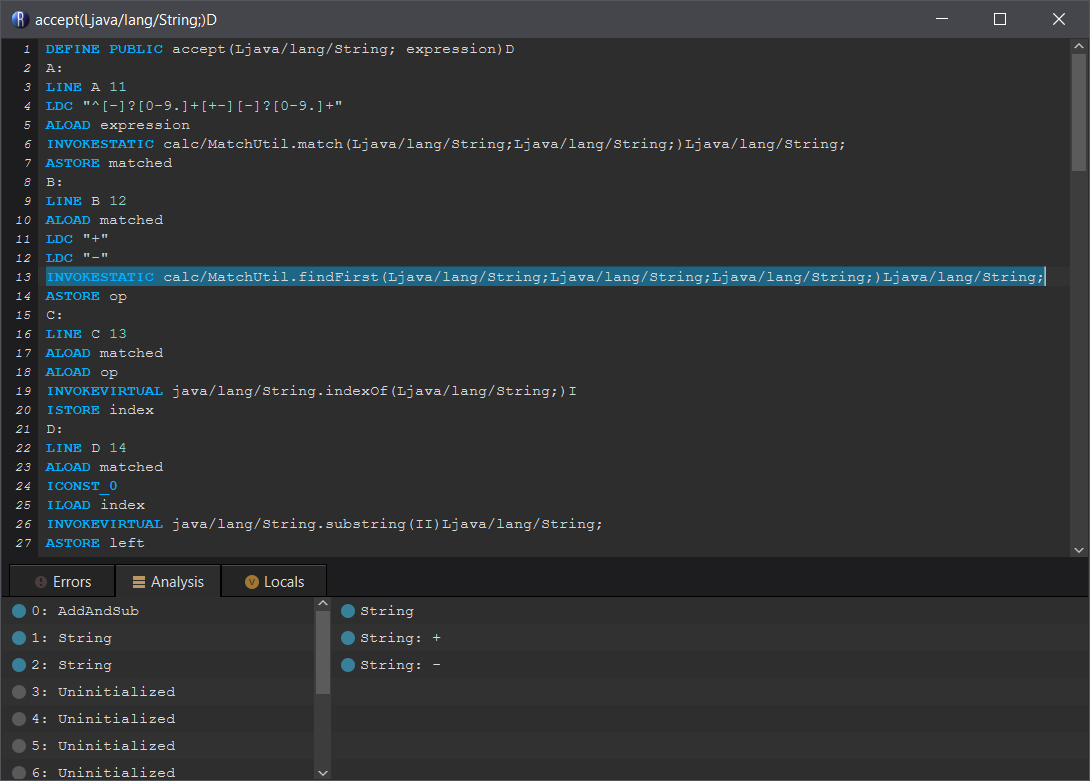Select the 5: Uninitialized variable row

[x=116, y=746]
